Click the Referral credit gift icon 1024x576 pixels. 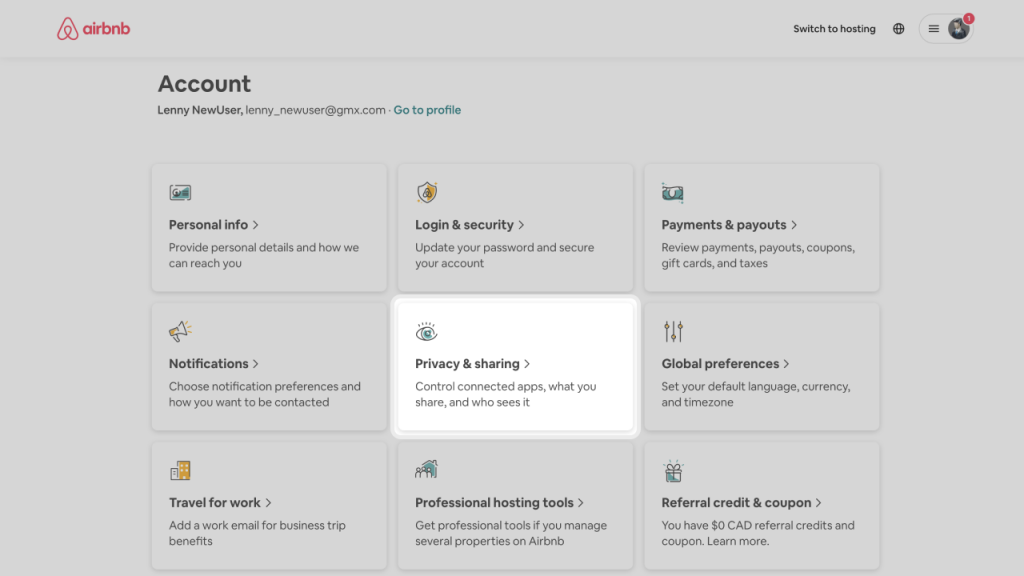tap(673, 471)
